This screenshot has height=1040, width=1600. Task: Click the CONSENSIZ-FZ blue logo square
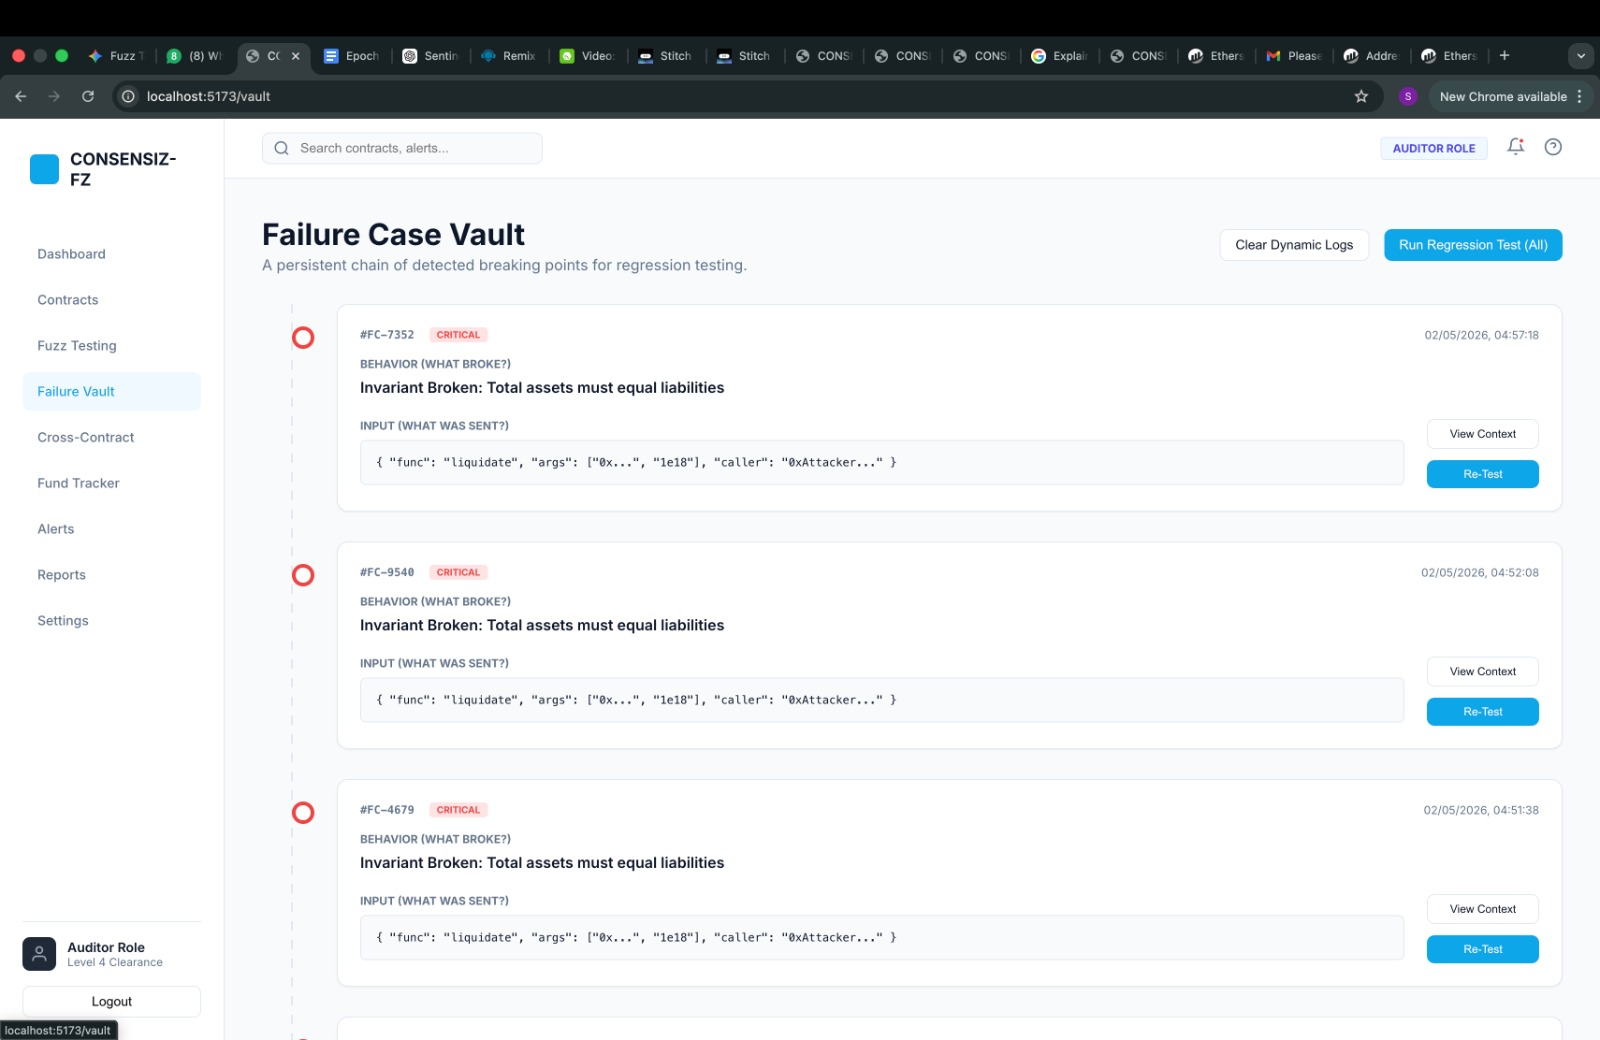click(x=44, y=169)
